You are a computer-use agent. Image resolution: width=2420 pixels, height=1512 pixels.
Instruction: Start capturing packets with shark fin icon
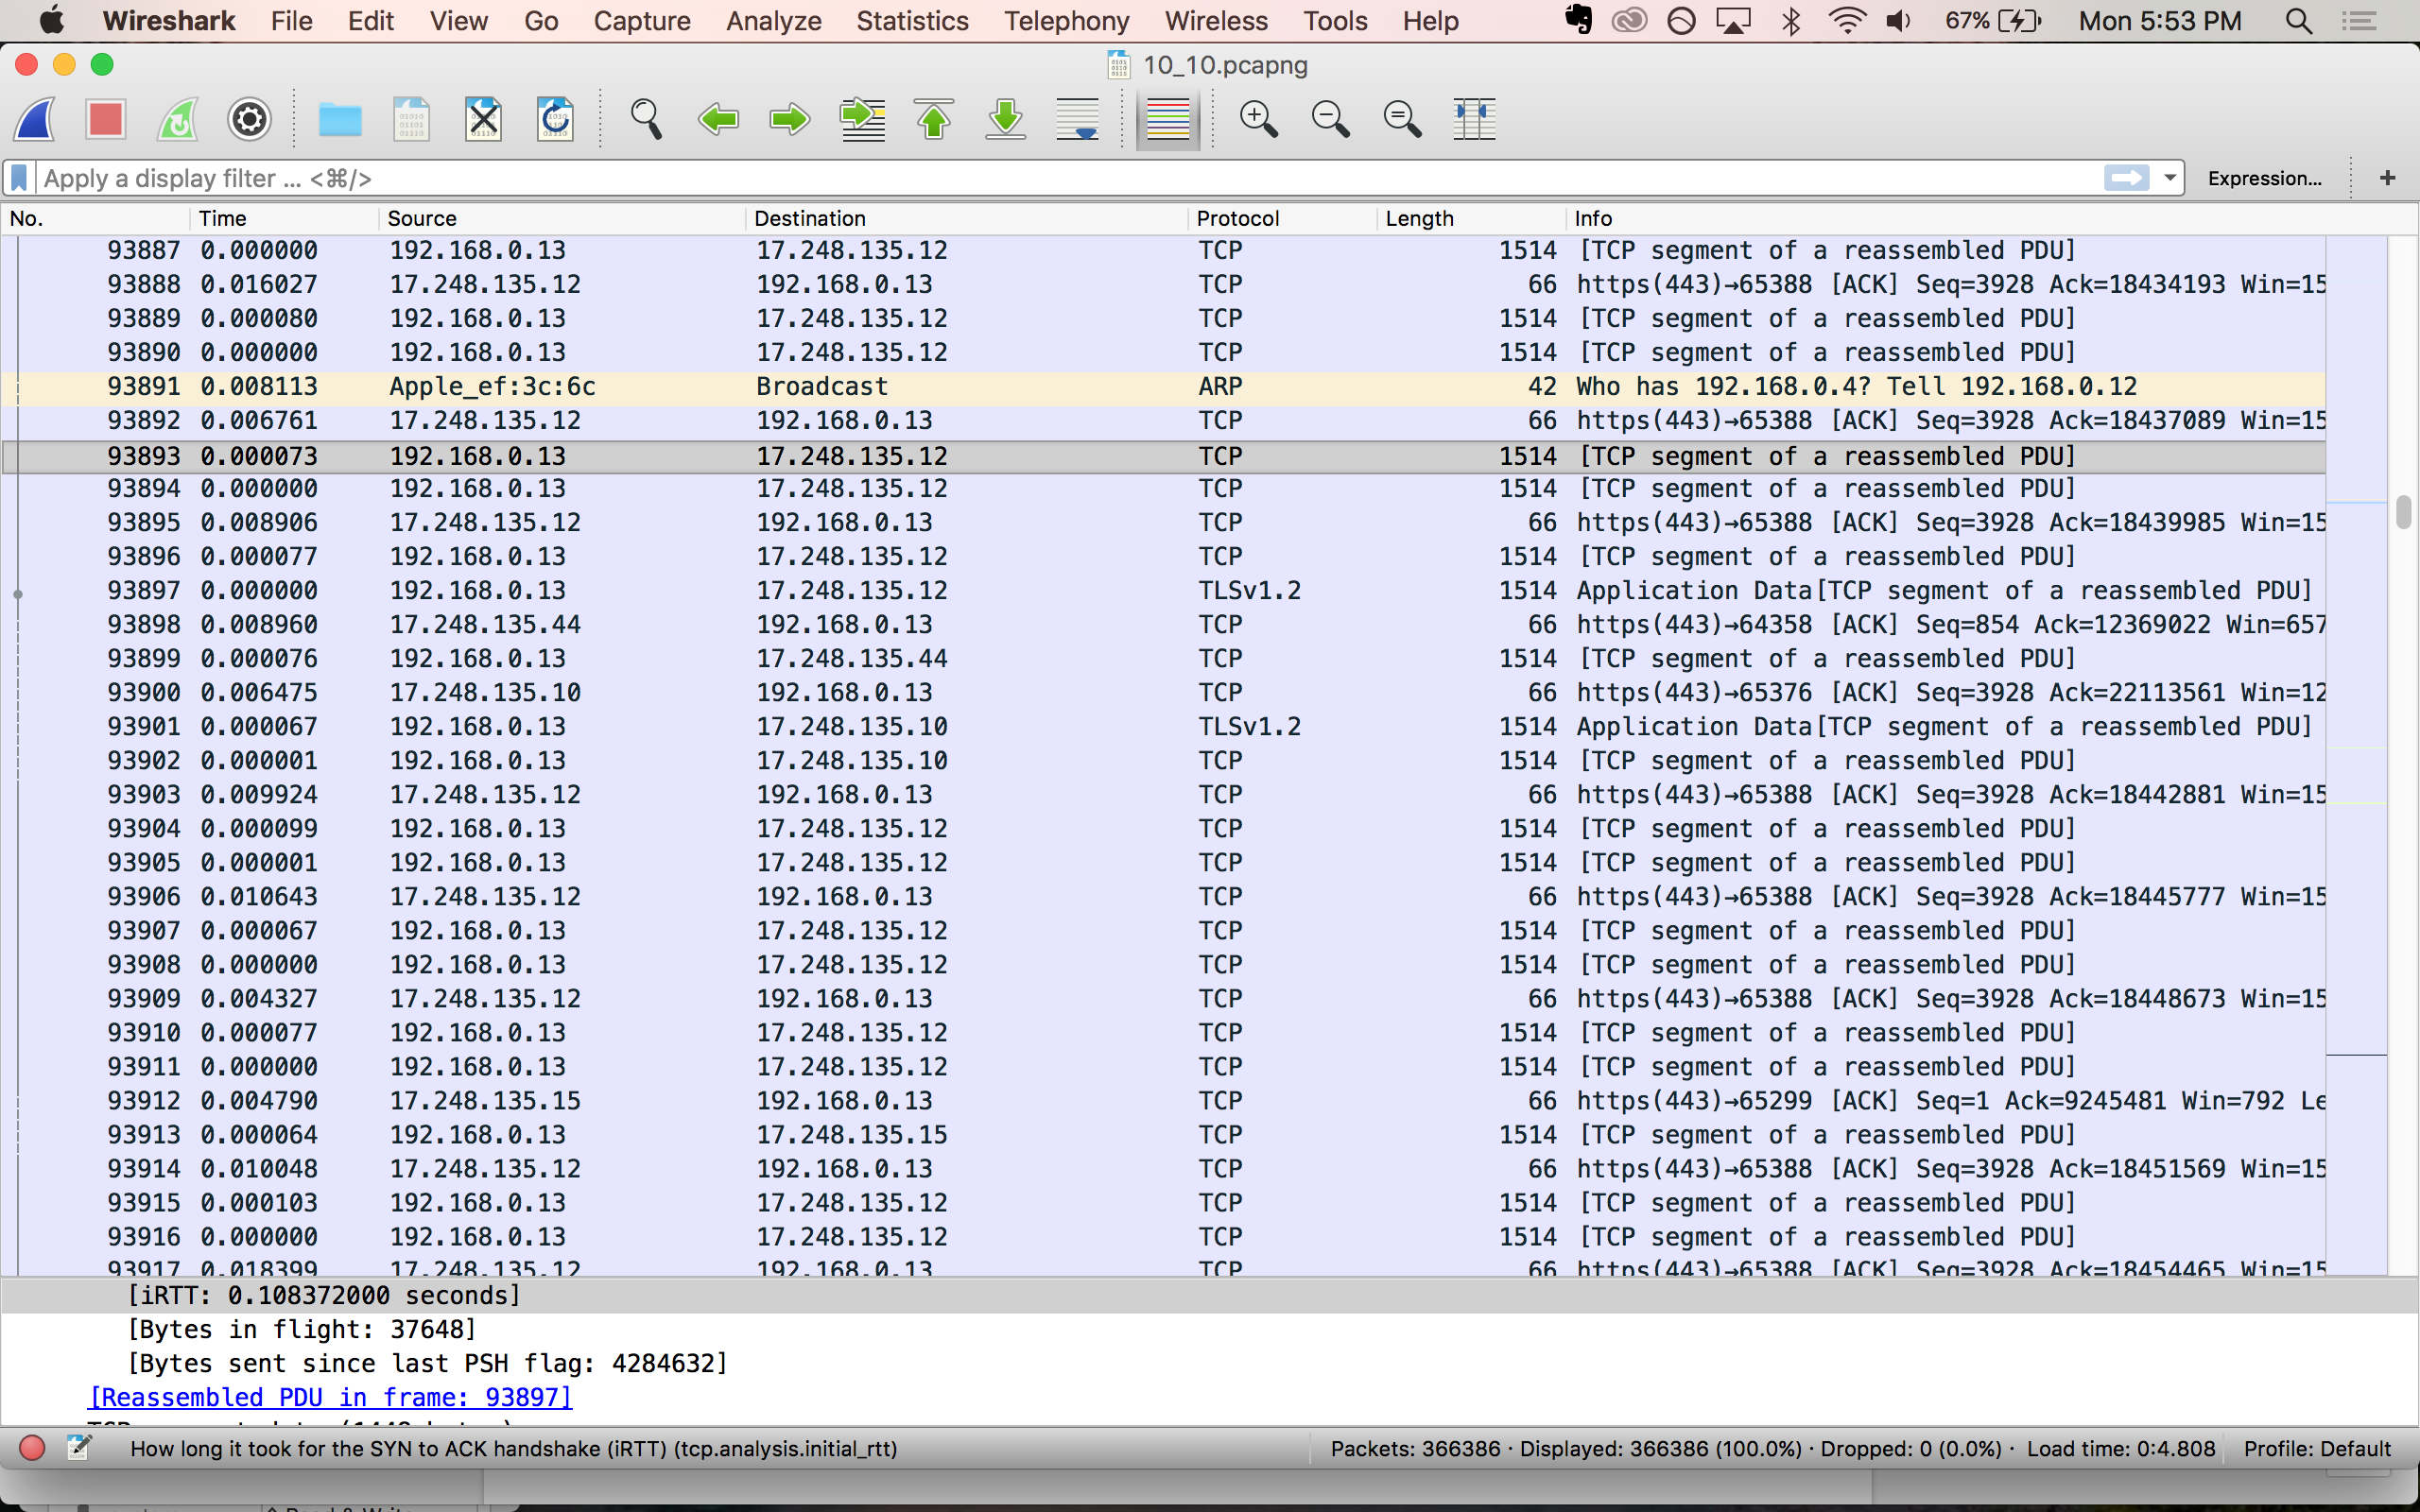pyautogui.click(x=35, y=120)
